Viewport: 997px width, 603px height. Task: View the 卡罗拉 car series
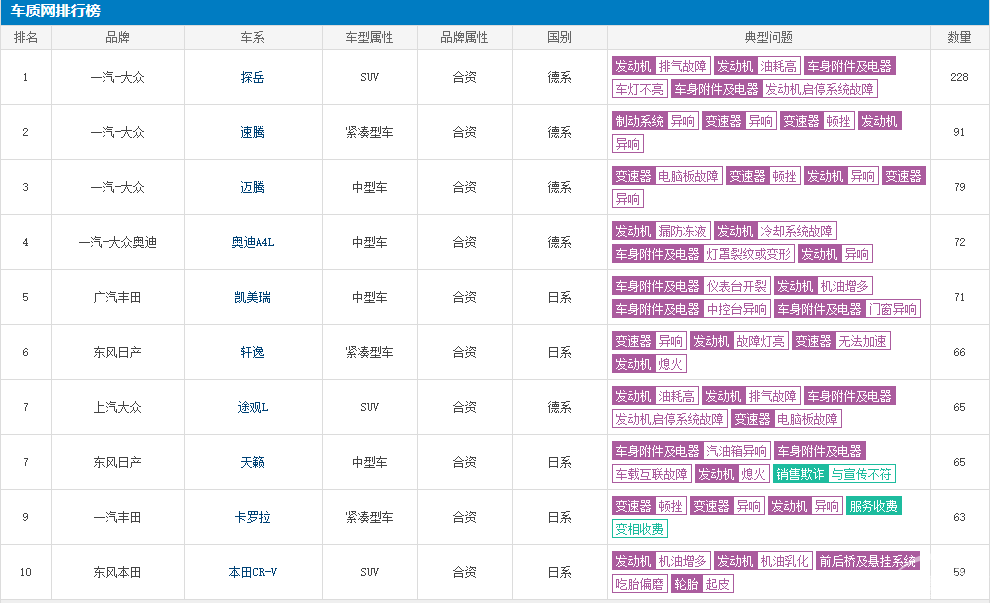pyautogui.click(x=251, y=517)
